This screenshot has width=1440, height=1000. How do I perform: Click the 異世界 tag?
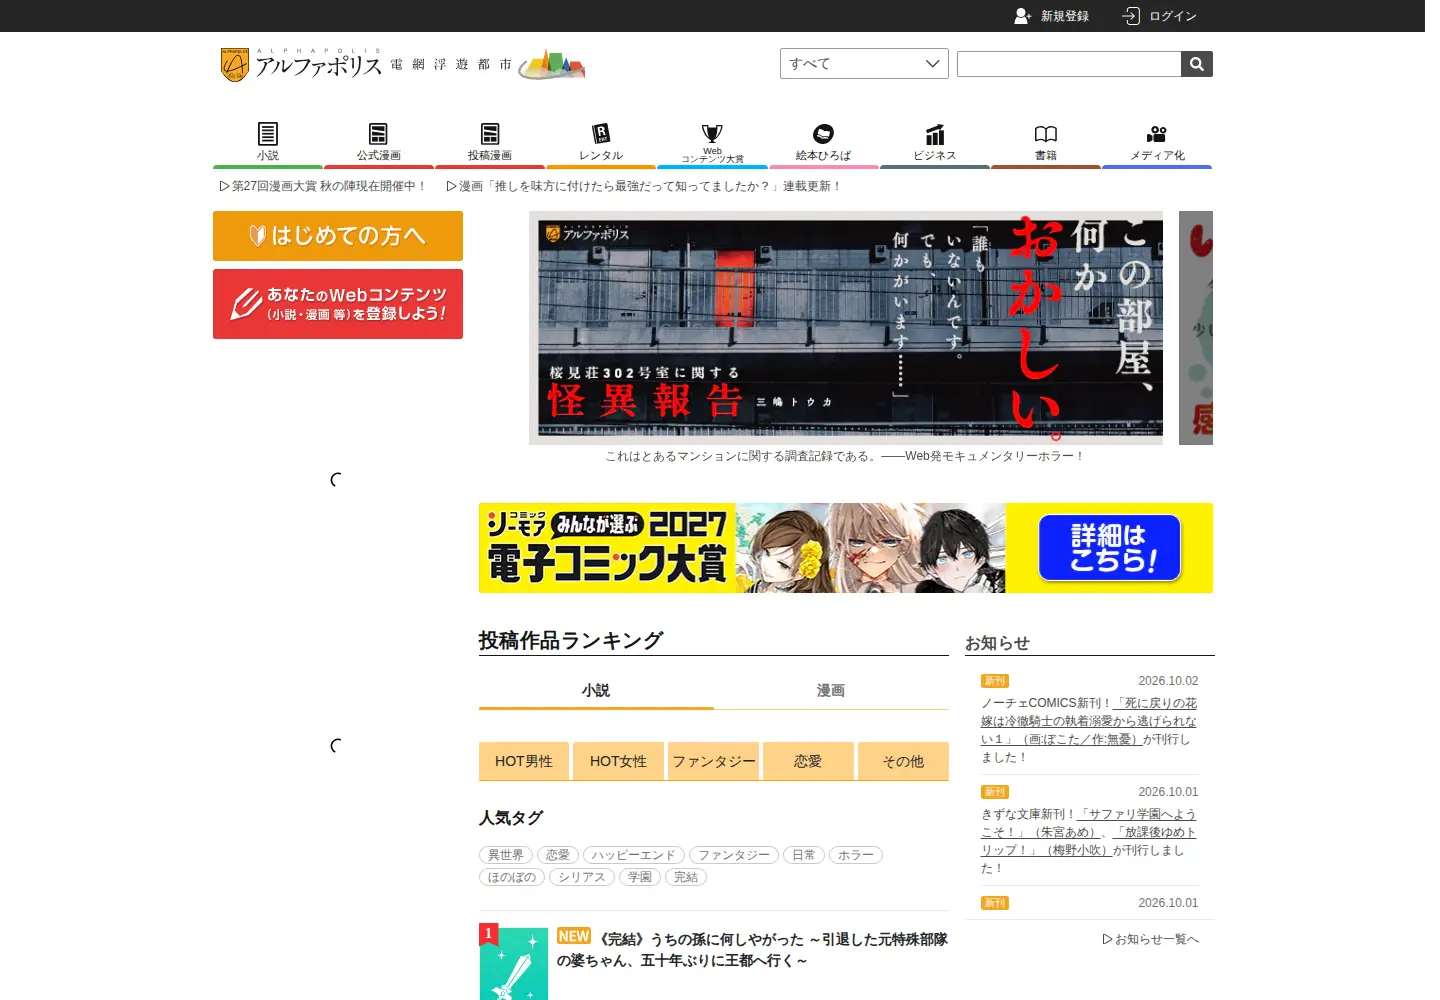[506, 855]
